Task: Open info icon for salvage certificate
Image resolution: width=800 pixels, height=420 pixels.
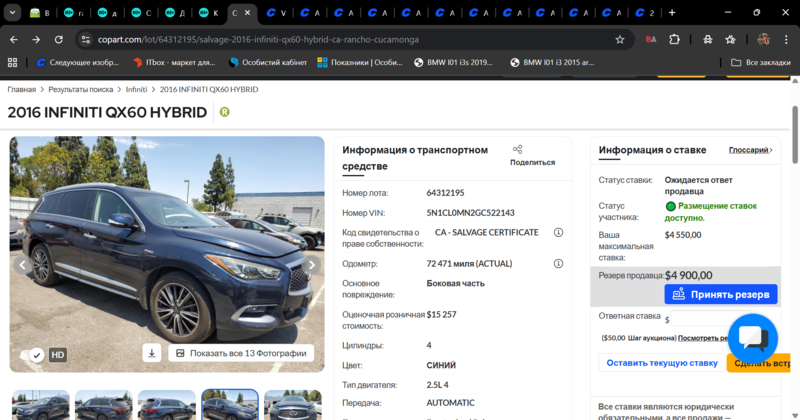Action: 558,233
